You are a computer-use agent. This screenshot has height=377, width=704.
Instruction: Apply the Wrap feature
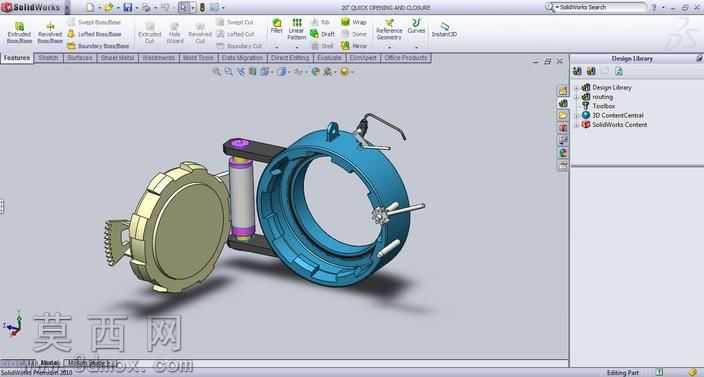coord(354,22)
